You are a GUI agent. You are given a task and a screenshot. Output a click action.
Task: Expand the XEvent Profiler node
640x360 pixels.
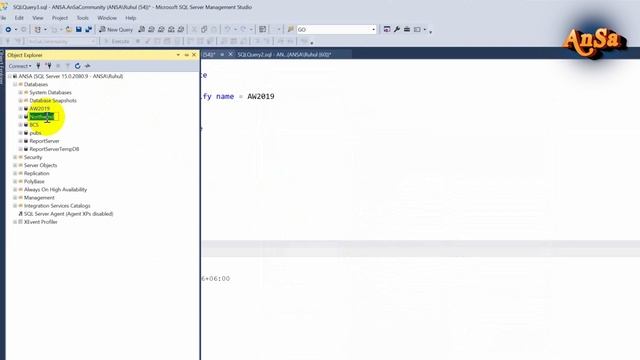[15, 222]
